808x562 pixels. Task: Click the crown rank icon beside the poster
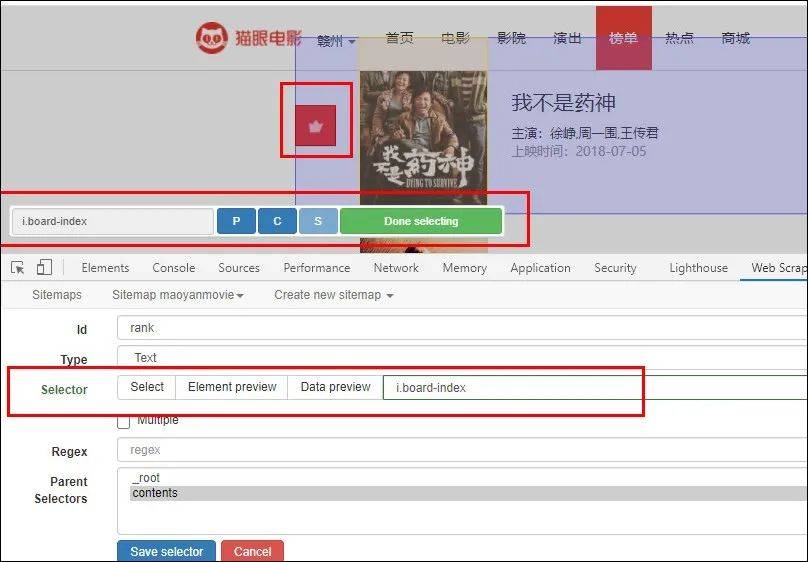pos(315,126)
